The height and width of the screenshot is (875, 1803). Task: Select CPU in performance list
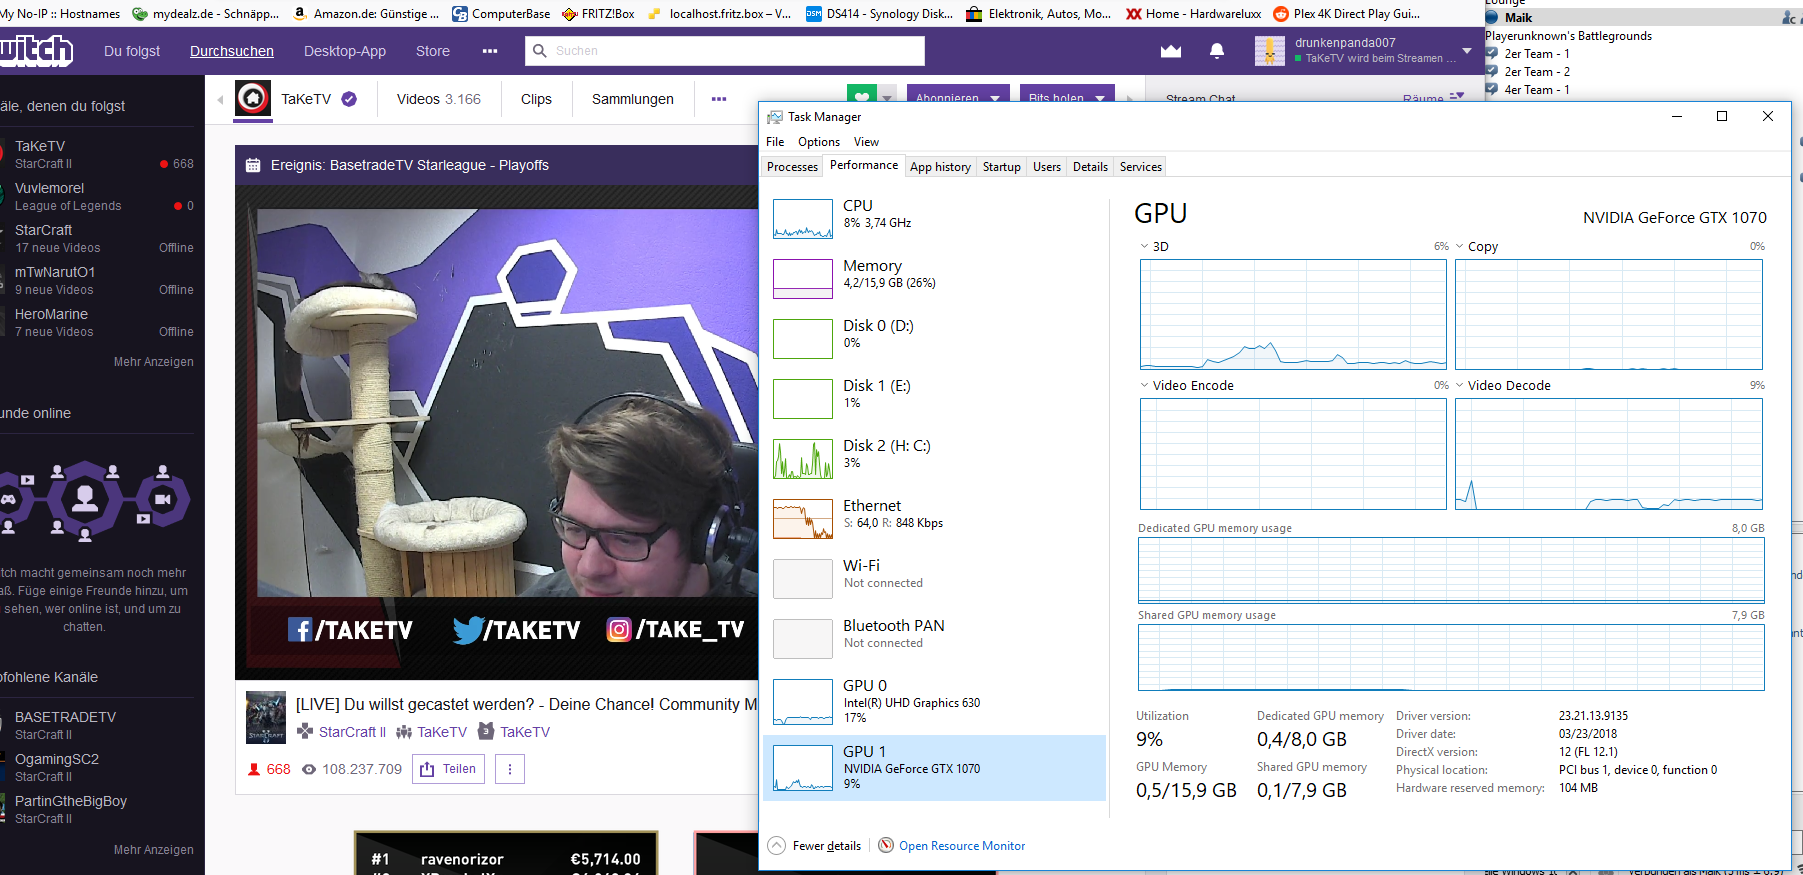coord(935,218)
